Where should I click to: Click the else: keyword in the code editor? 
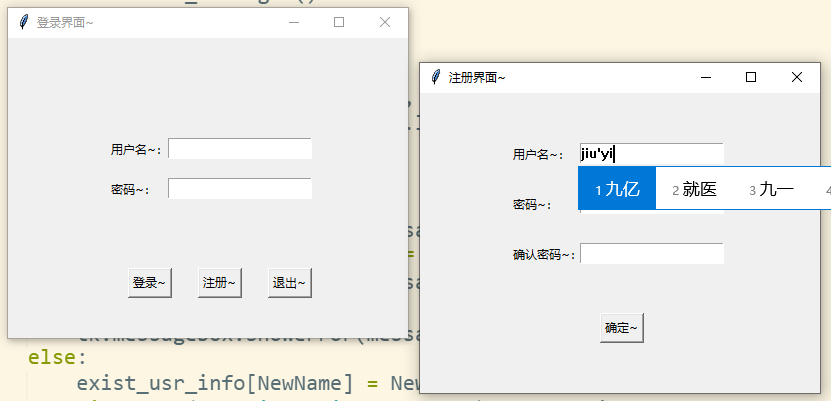pos(57,358)
